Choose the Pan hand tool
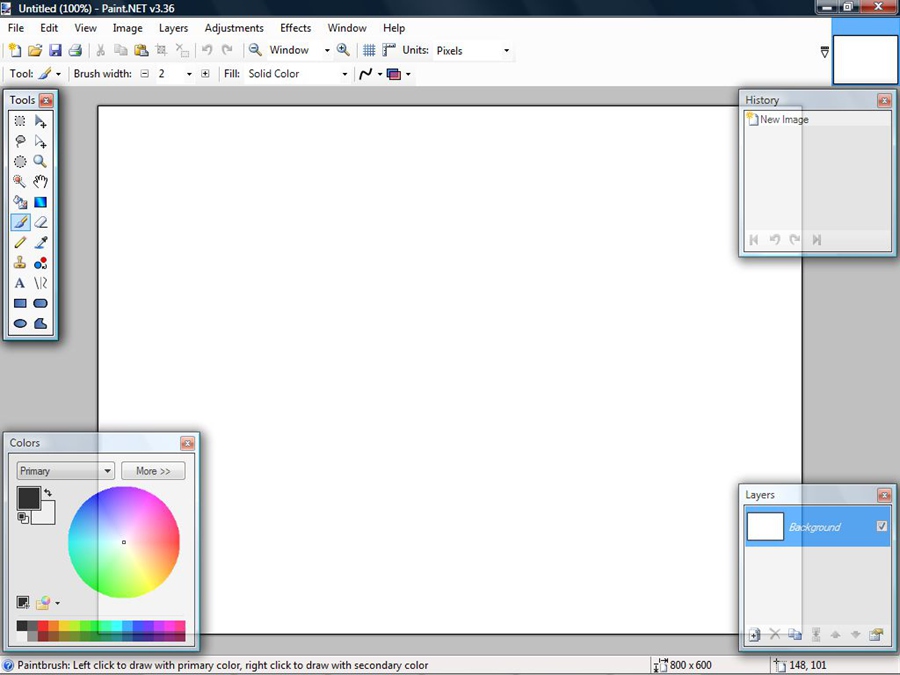The height and width of the screenshot is (675, 900). pos(41,182)
